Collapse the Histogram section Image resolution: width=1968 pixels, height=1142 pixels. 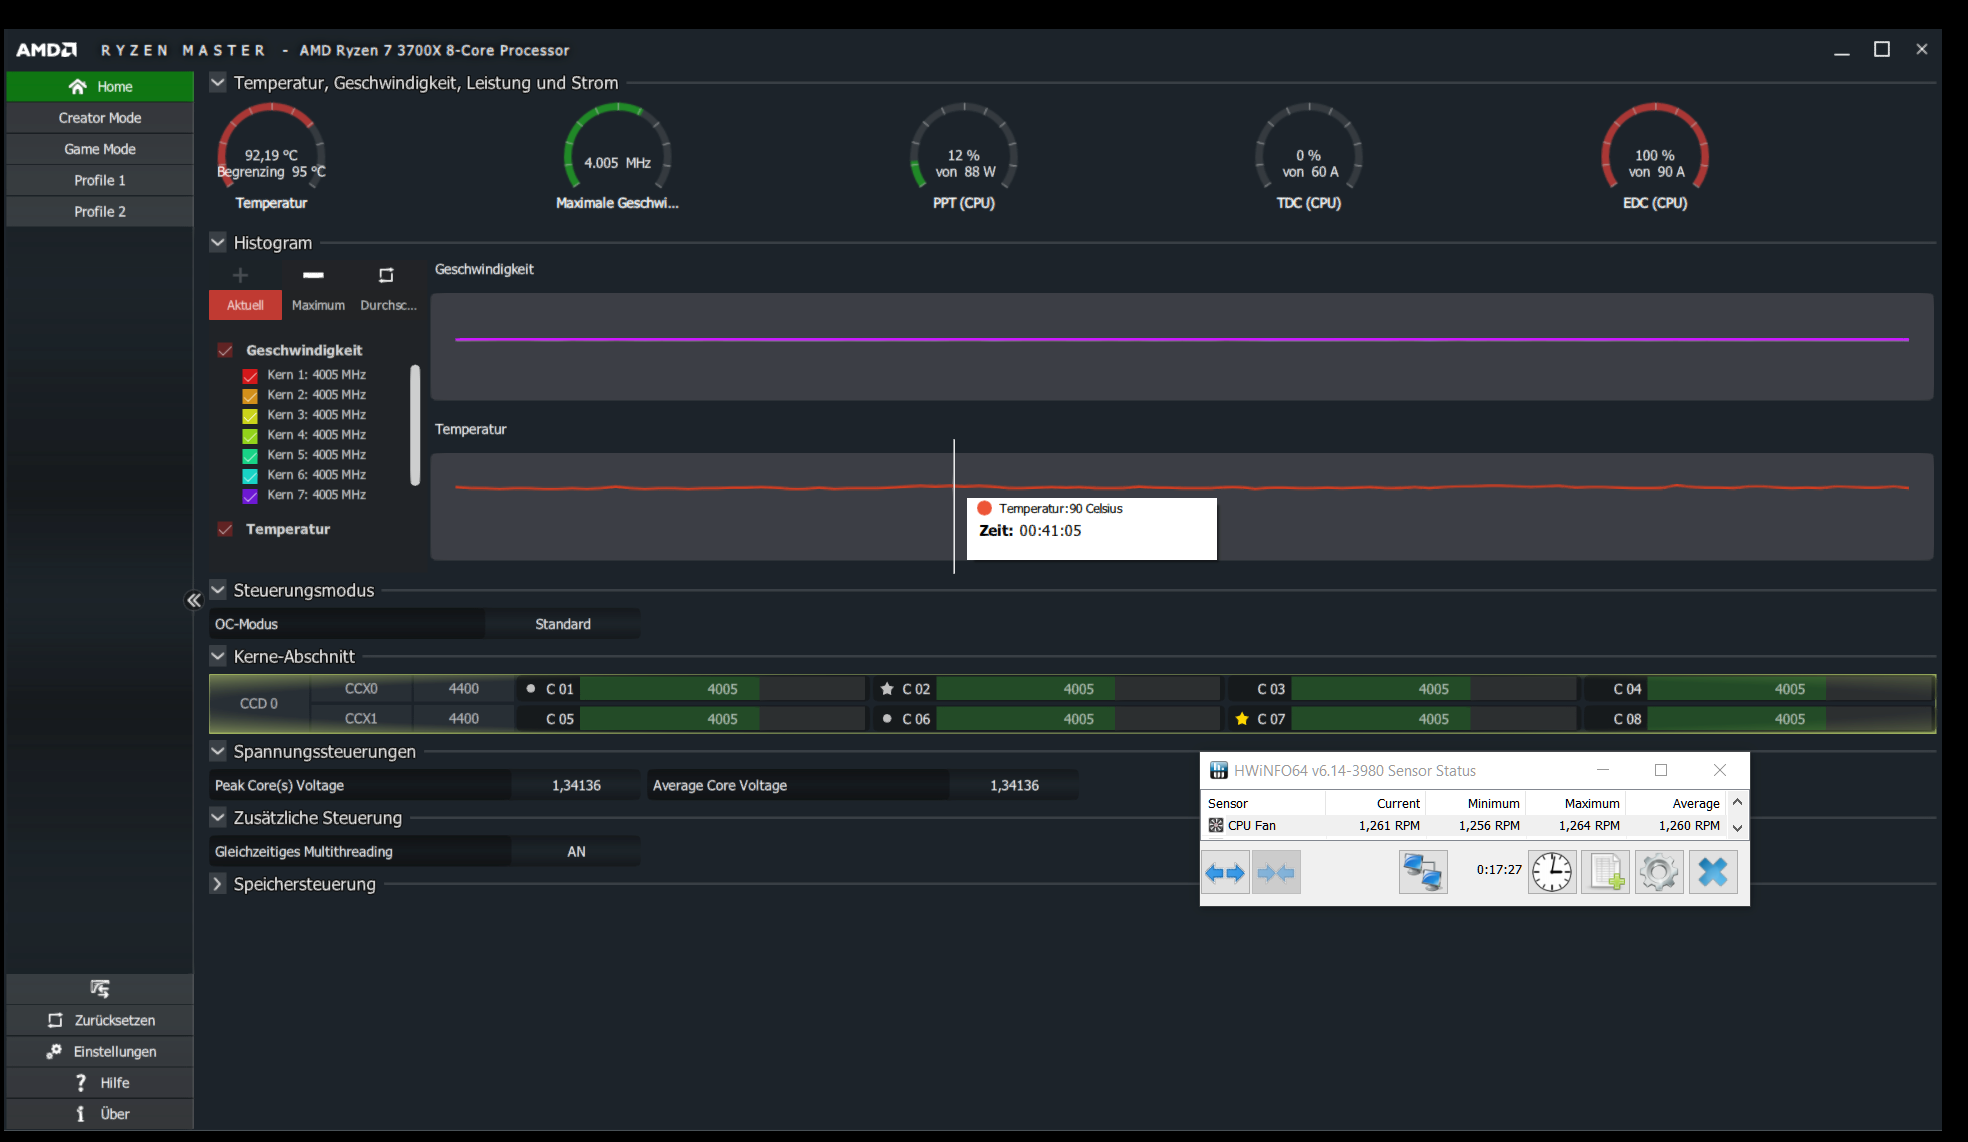[217, 242]
